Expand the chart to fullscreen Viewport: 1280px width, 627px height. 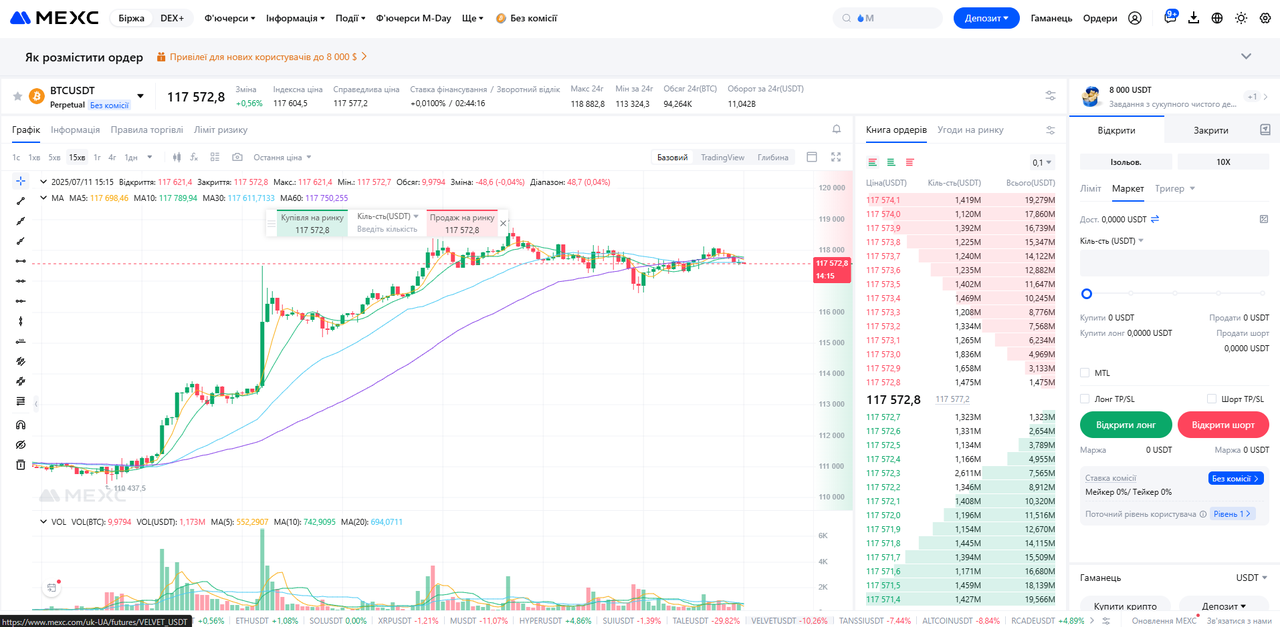pos(836,157)
